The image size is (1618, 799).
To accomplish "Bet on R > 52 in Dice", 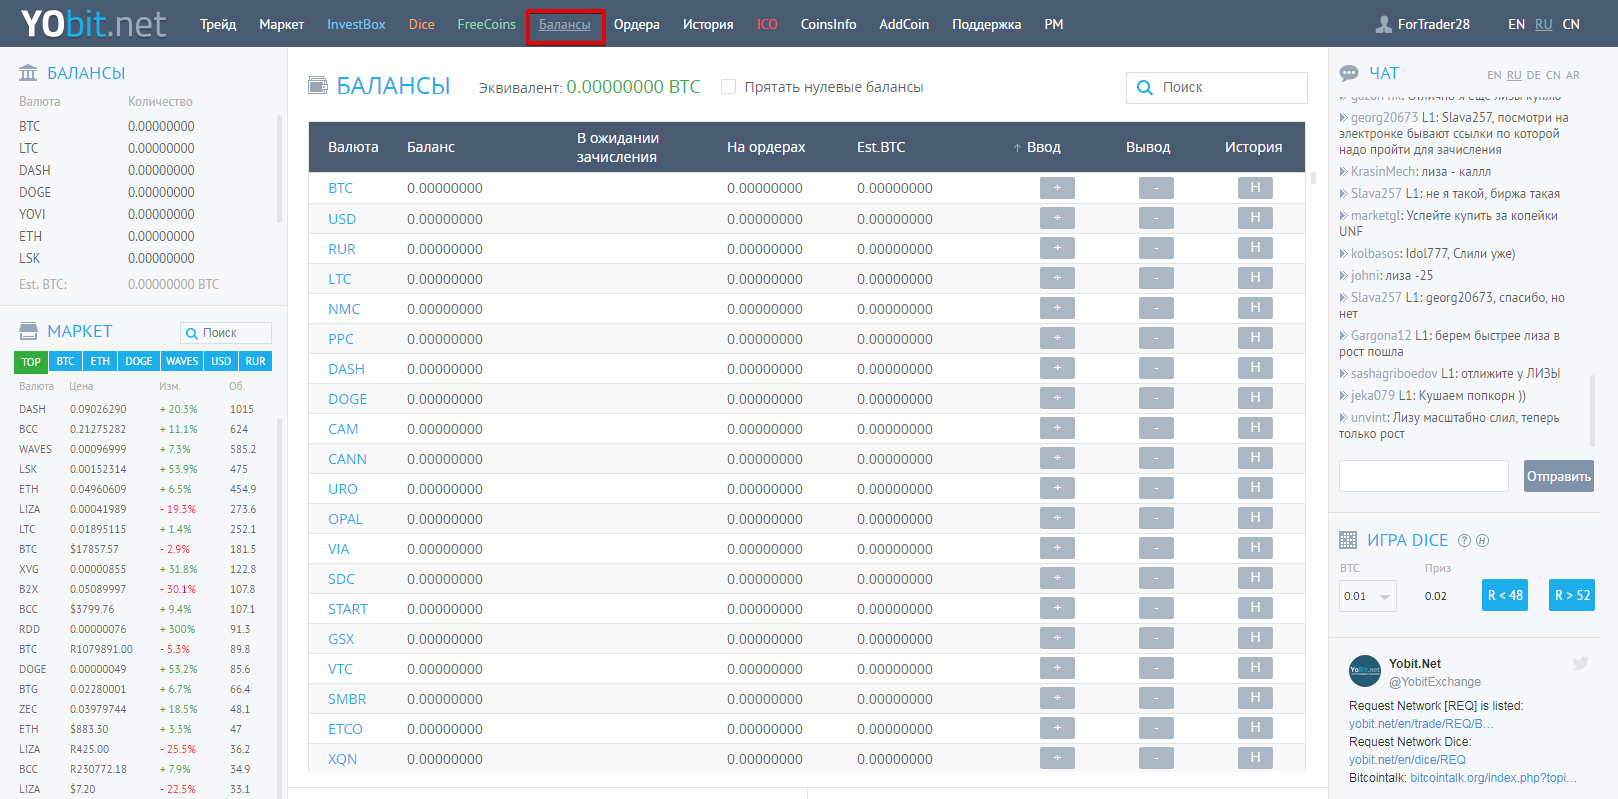I will pos(1572,595).
